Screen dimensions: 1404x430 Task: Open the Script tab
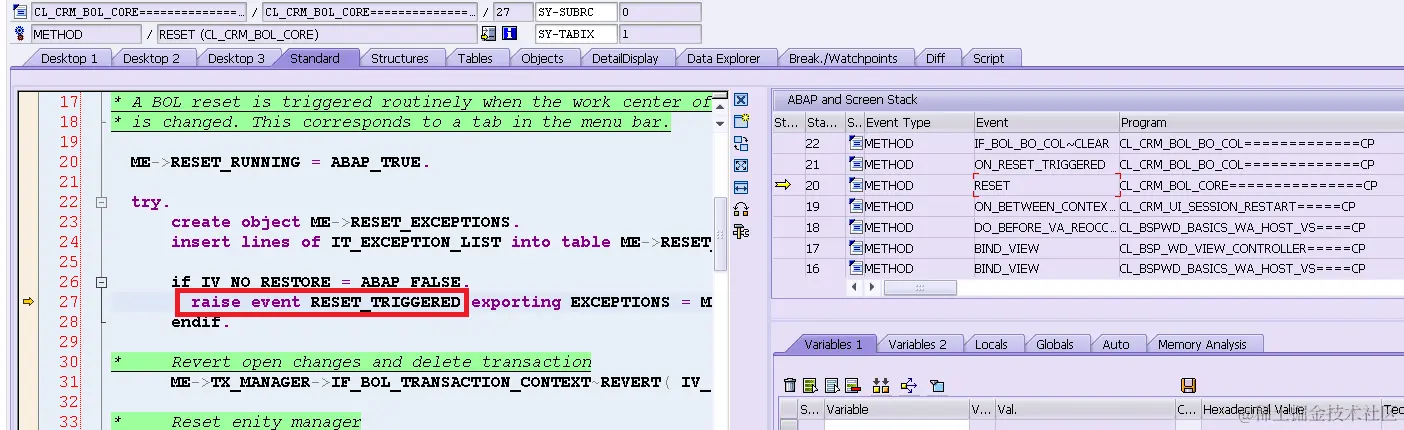989,58
